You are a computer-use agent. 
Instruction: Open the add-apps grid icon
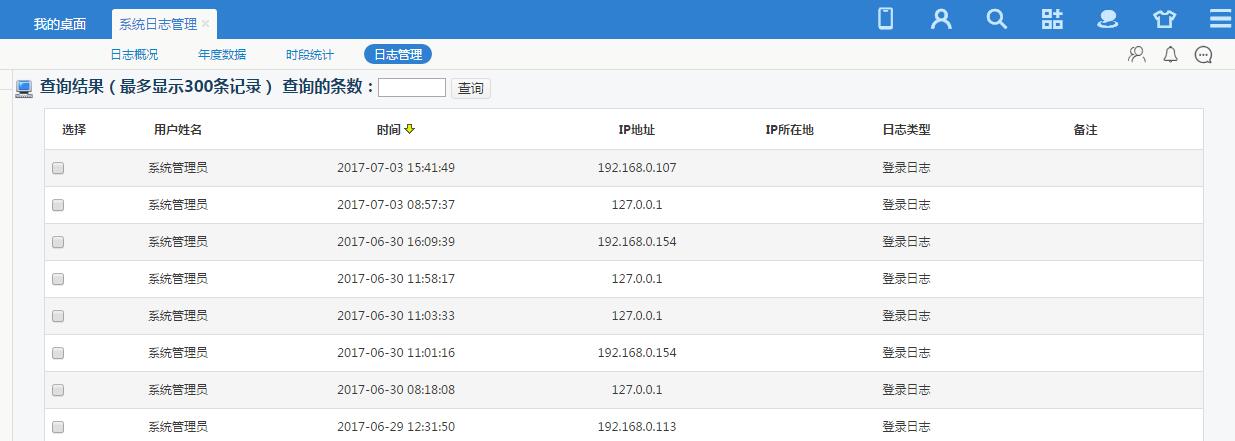click(x=1052, y=19)
